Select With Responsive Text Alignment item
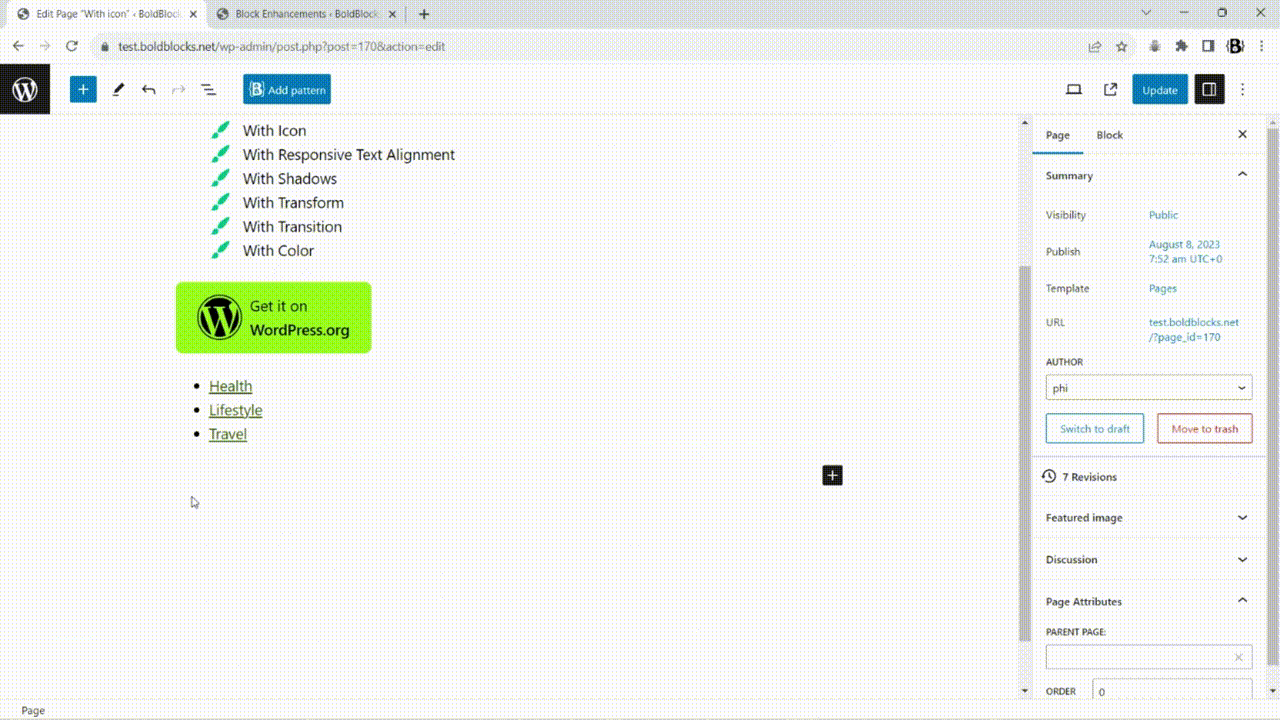This screenshot has height=720, width=1280. (348, 155)
